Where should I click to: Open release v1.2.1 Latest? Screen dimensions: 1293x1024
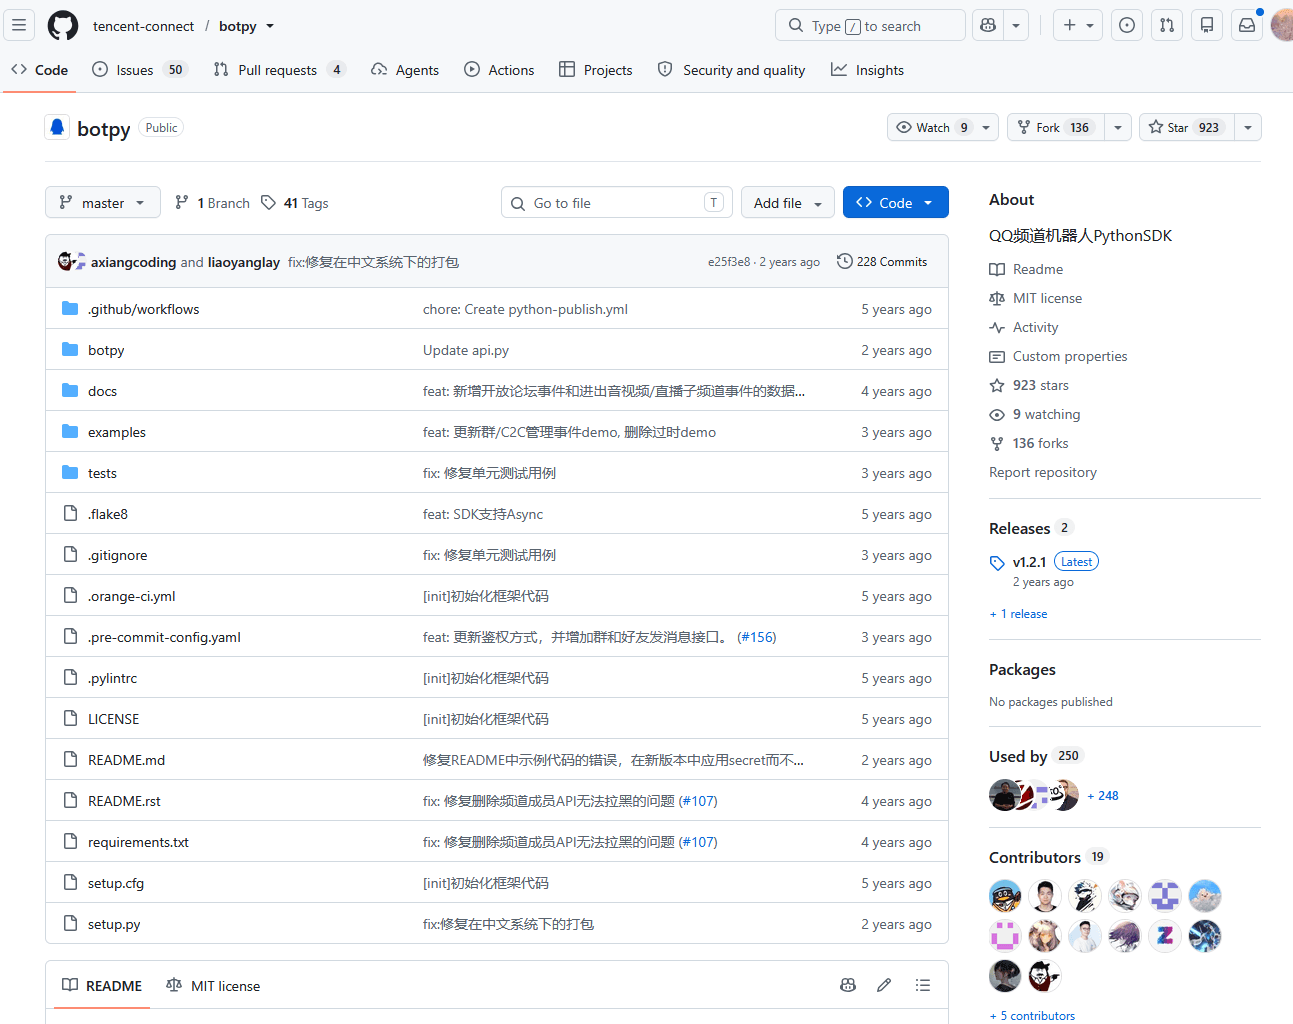[1045, 562]
